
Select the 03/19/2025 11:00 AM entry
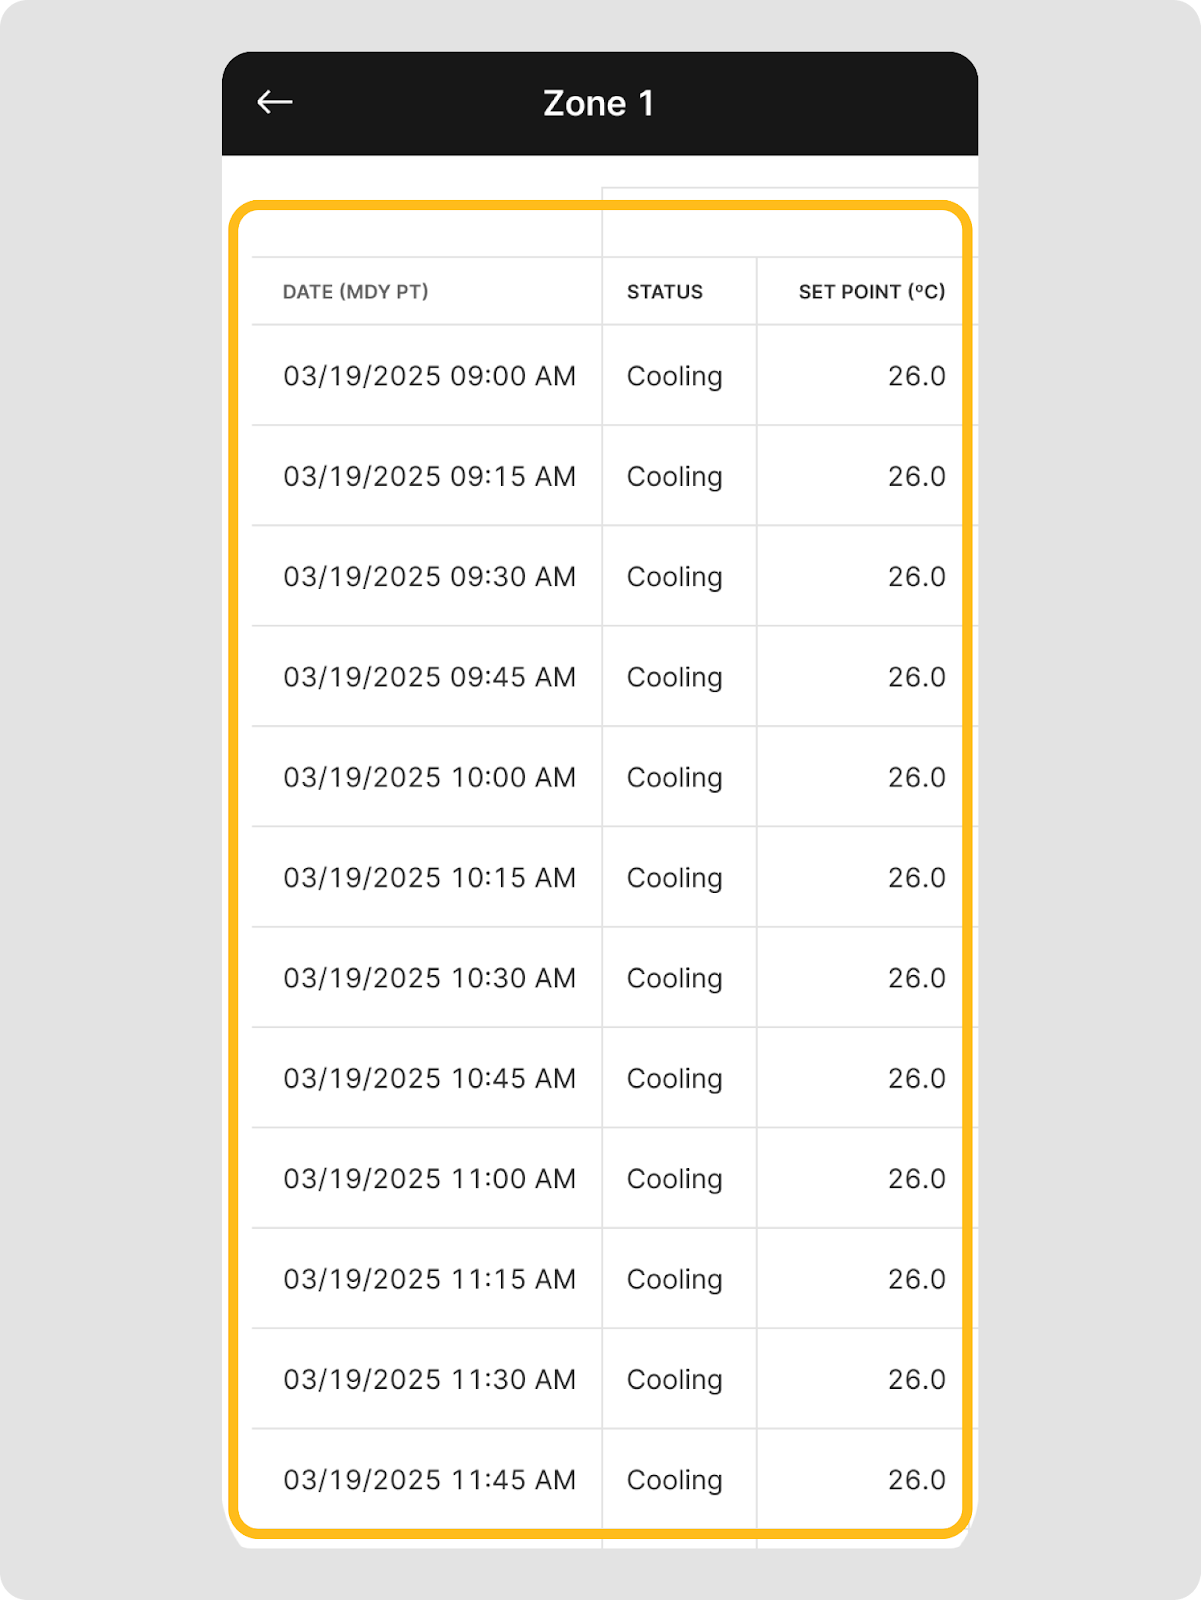pyautogui.click(x=429, y=1179)
